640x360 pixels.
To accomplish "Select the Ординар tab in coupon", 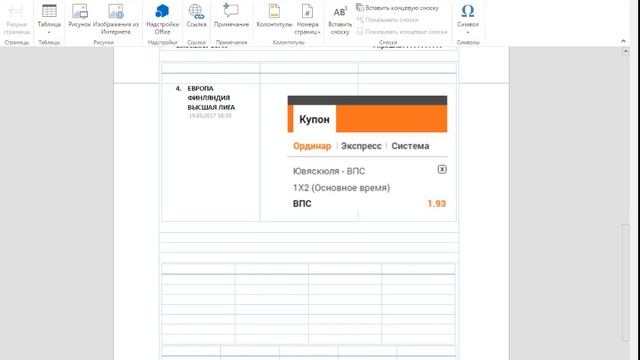I will tap(312, 146).
